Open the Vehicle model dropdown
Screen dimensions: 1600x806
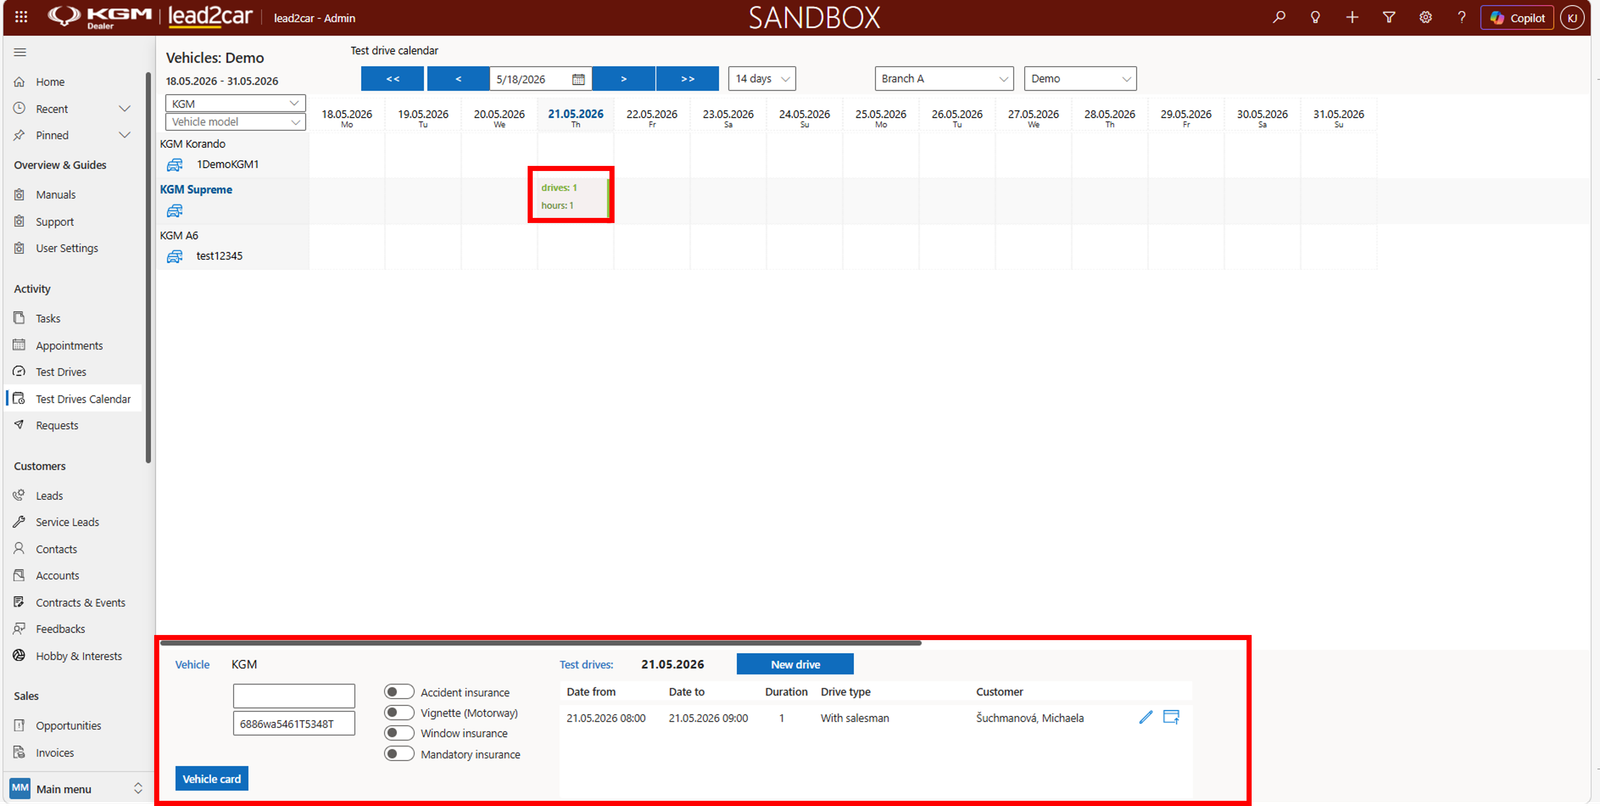[x=235, y=122]
